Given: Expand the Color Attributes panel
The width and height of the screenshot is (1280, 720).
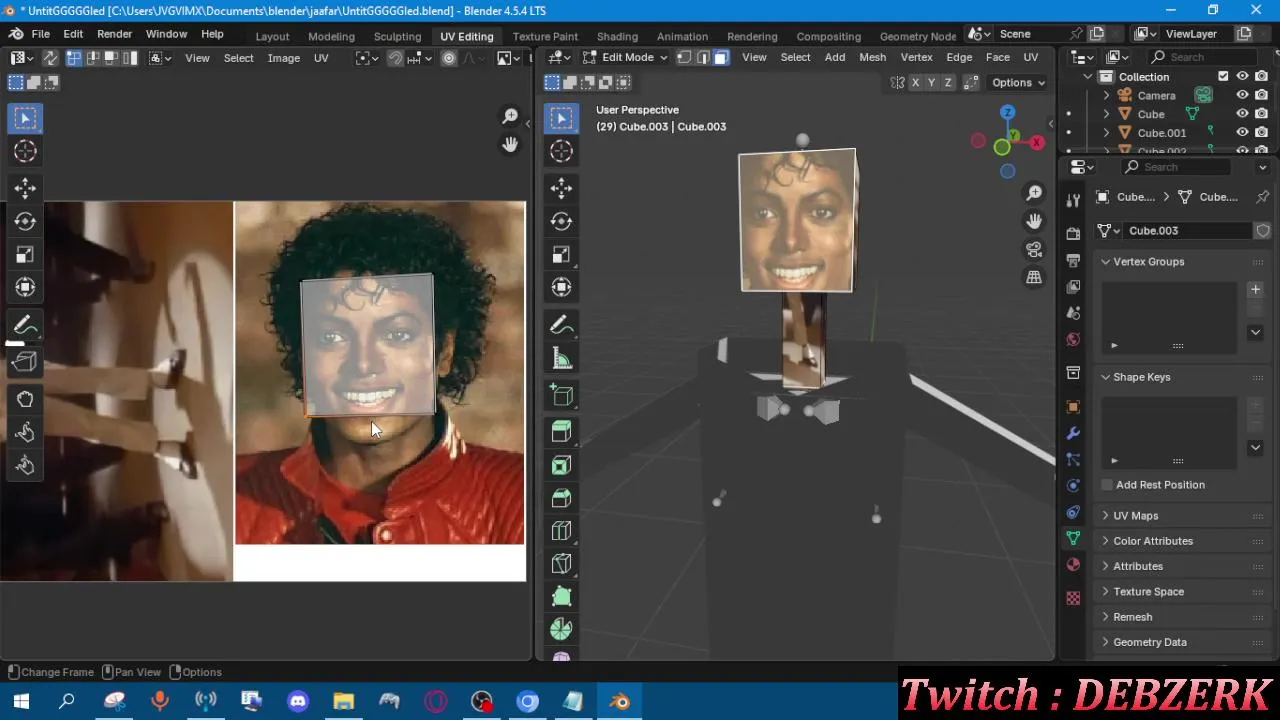Looking at the screenshot, I should point(1153,541).
